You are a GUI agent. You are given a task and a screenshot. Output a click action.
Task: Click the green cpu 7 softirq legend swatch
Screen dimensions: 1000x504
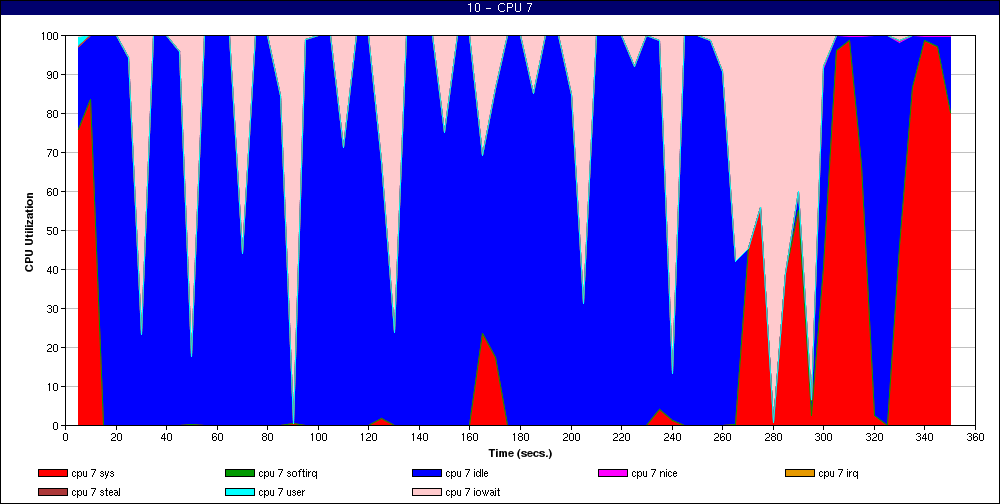[239, 473]
